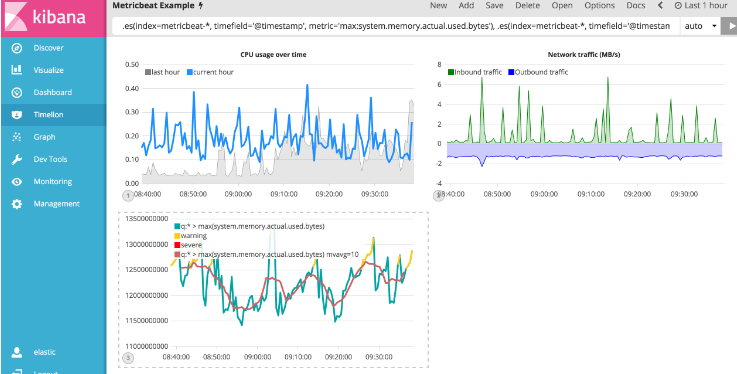Toggle the 'last hour' series legend

[162, 72]
